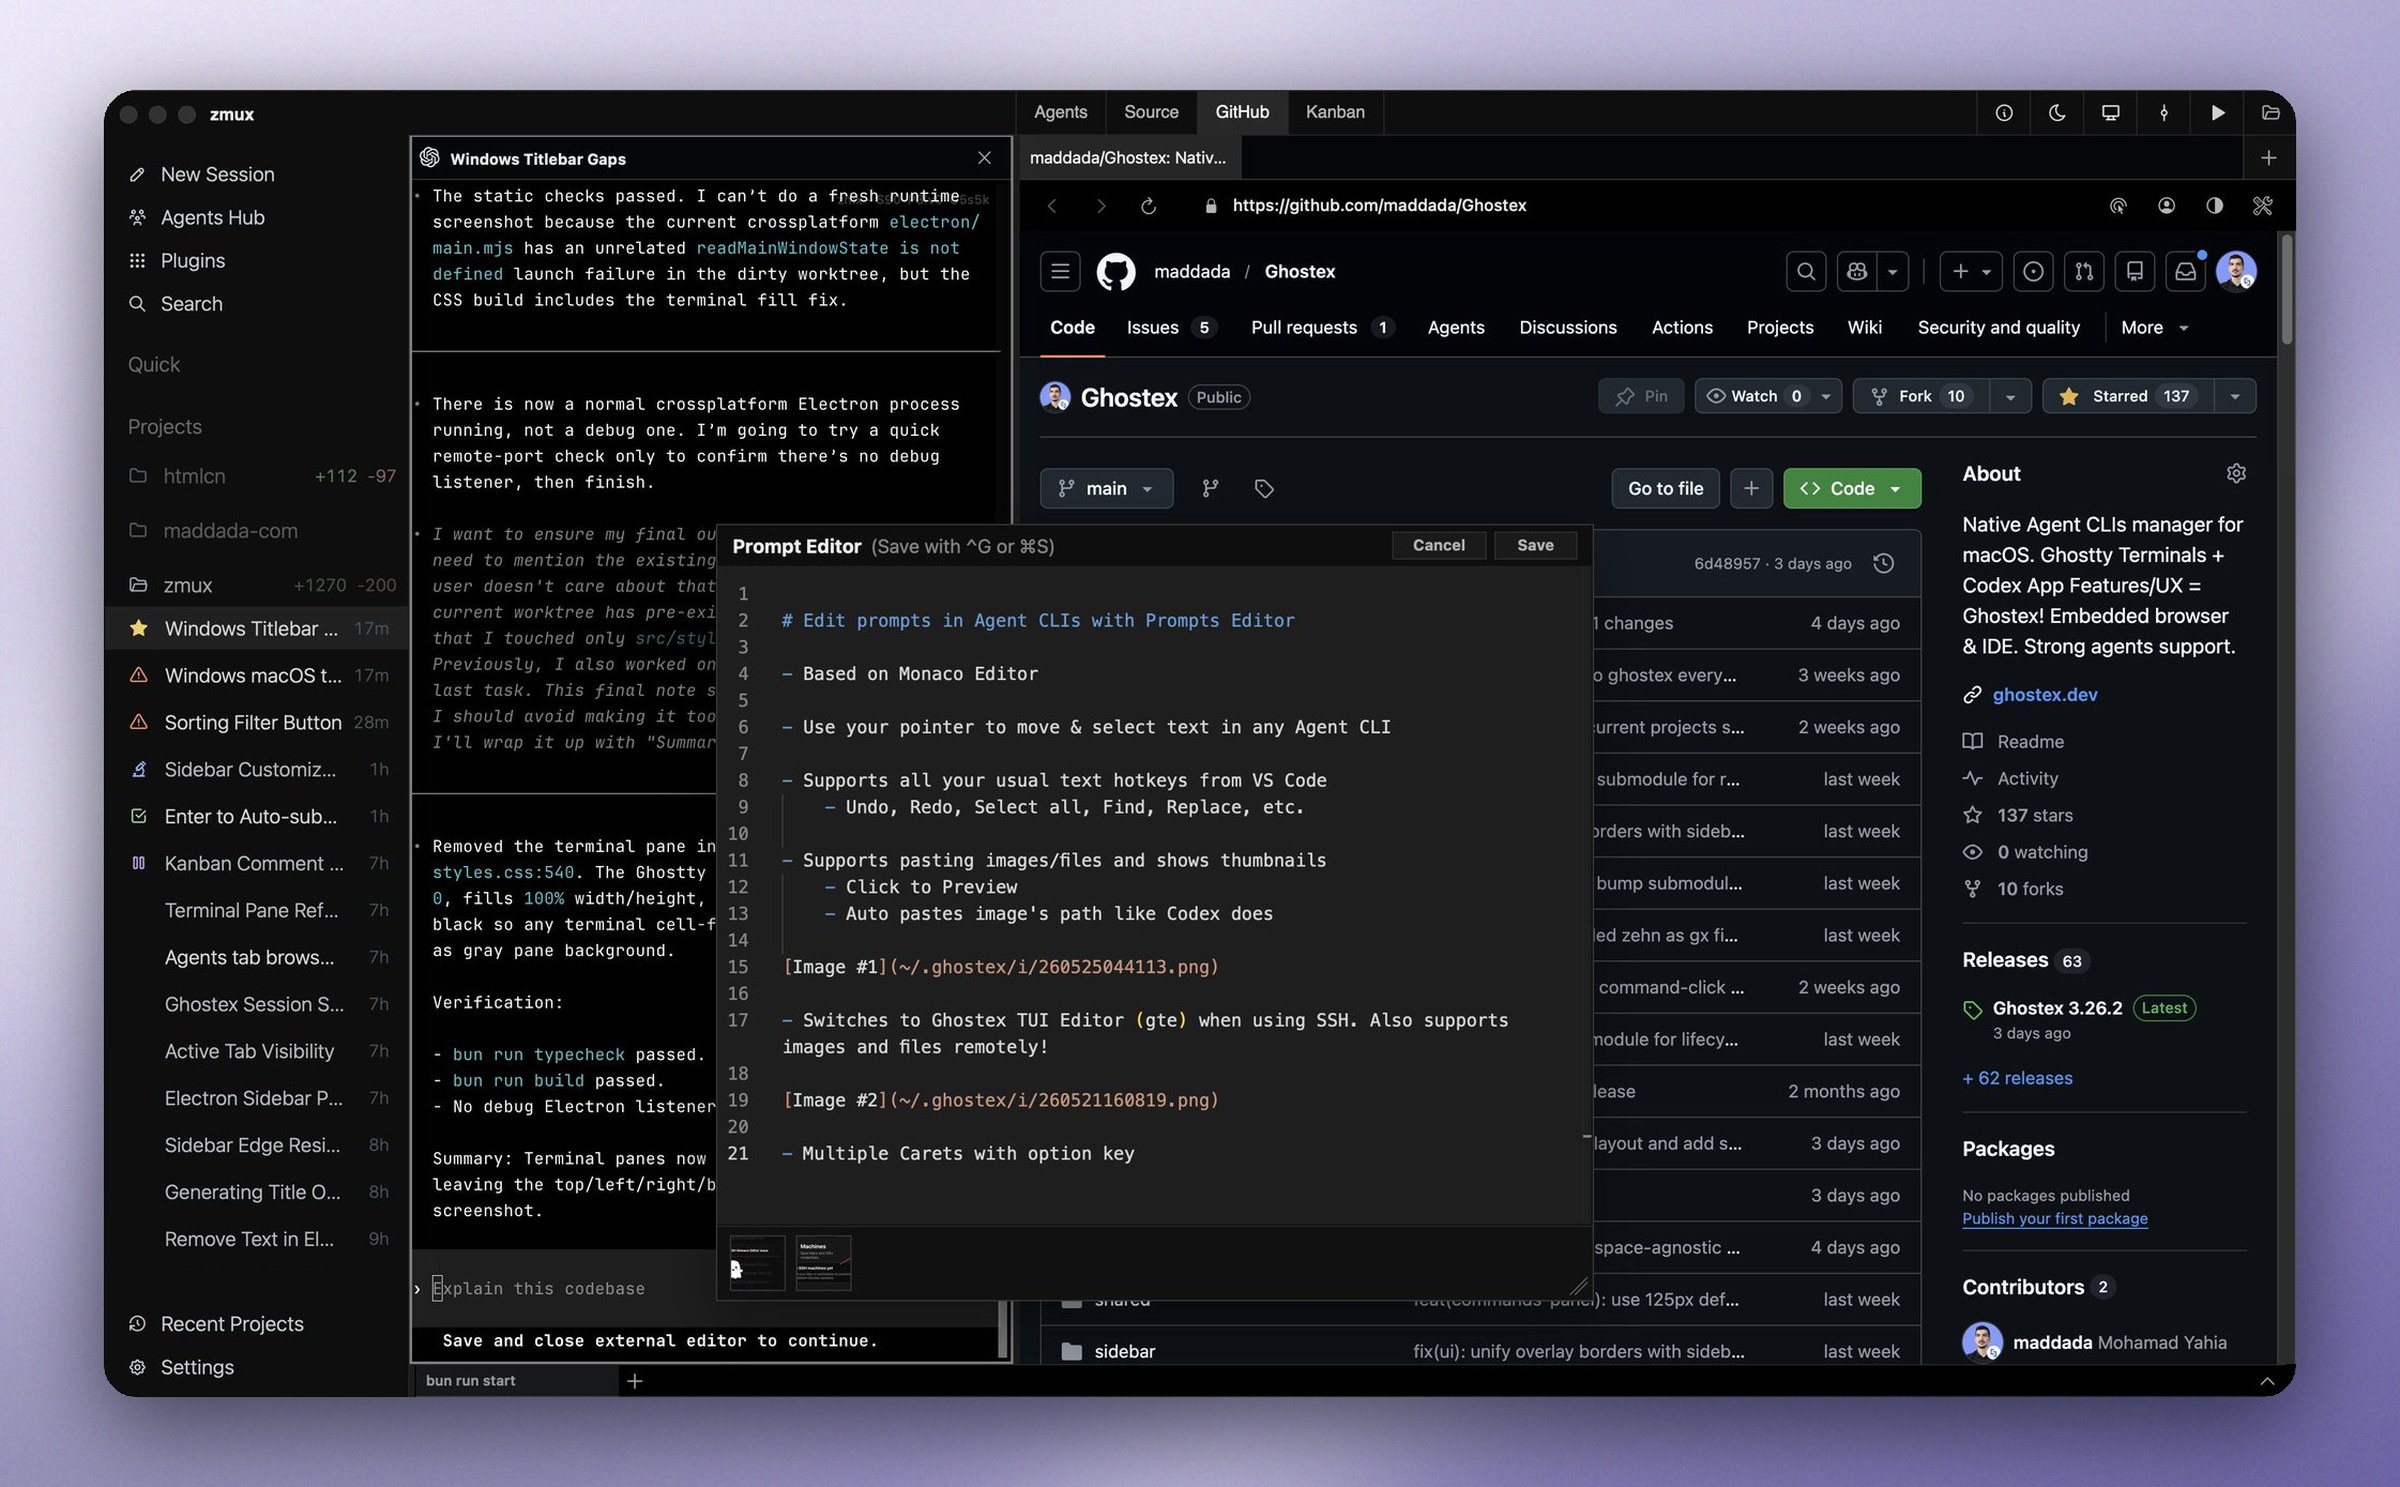Viewport: 2400px width, 1487px height.
Task: Expand the main branch dropdown
Action: 1107,489
